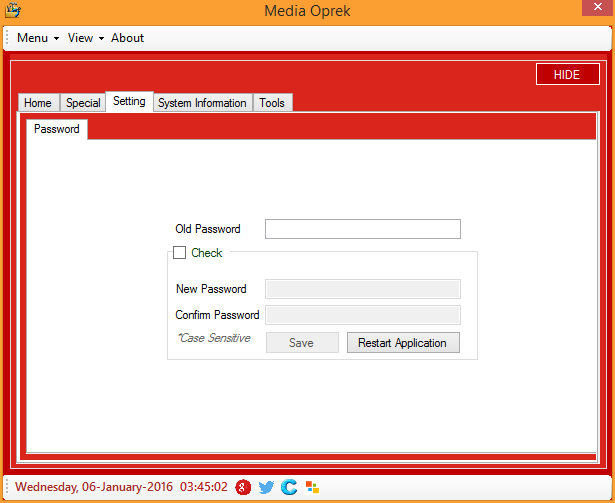The width and height of the screenshot is (615, 503).
Task: Click the Restart Application button
Action: pyautogui.click(x=403, y=343)
